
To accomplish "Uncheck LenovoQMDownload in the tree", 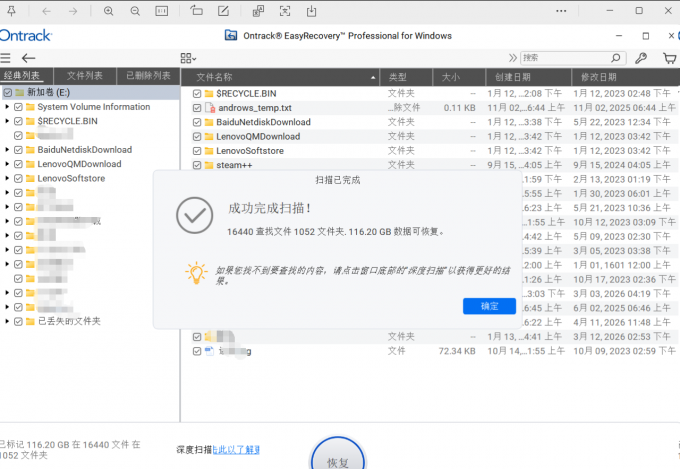I will click(18, 164).
